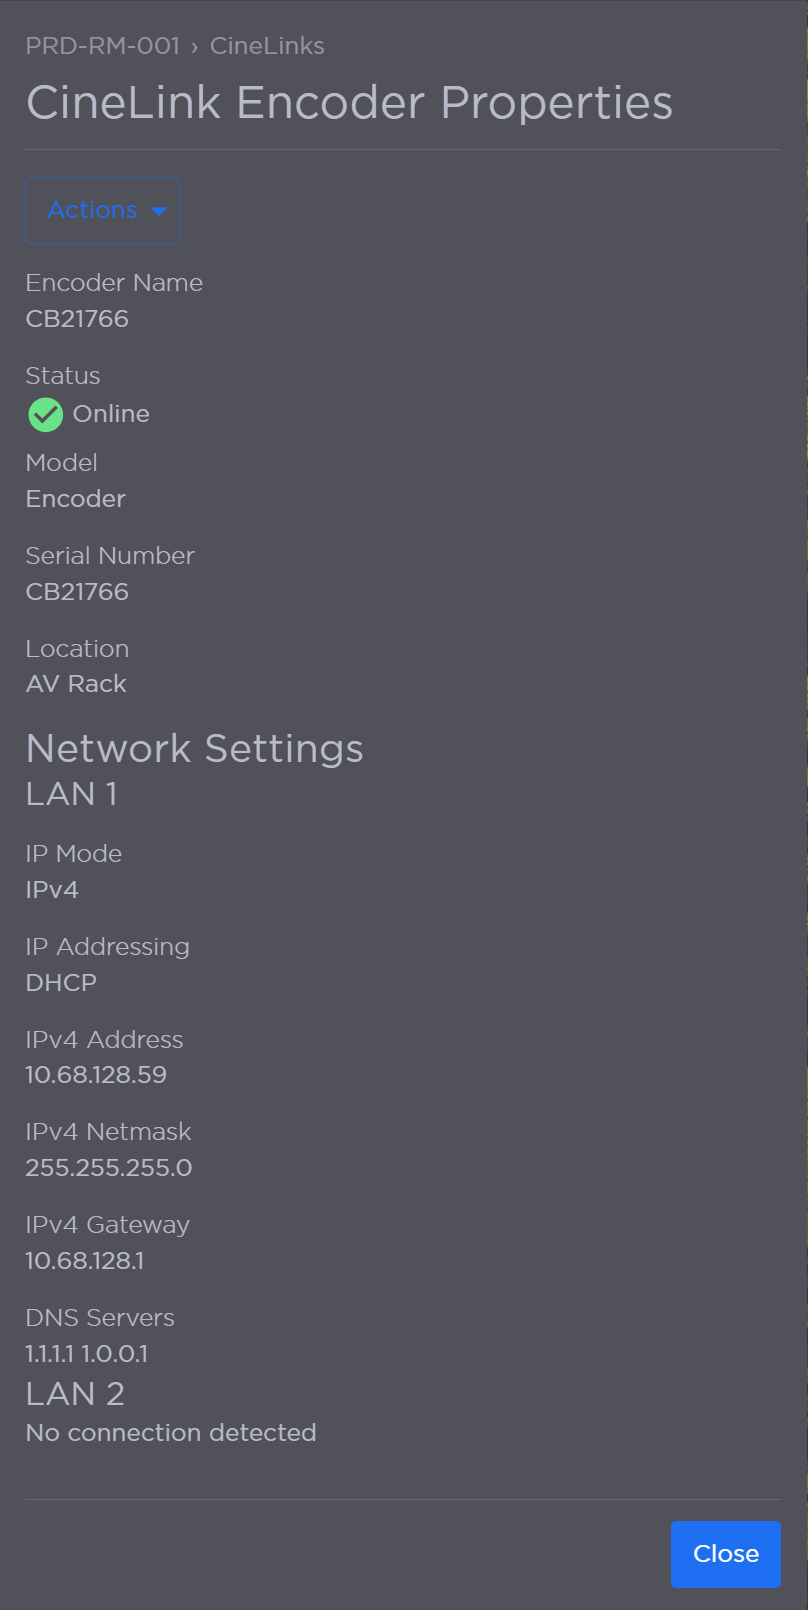Click the IPv4 Address 10.68.128.59
Screen dimensions: 808x1610
click(96, 1074)
